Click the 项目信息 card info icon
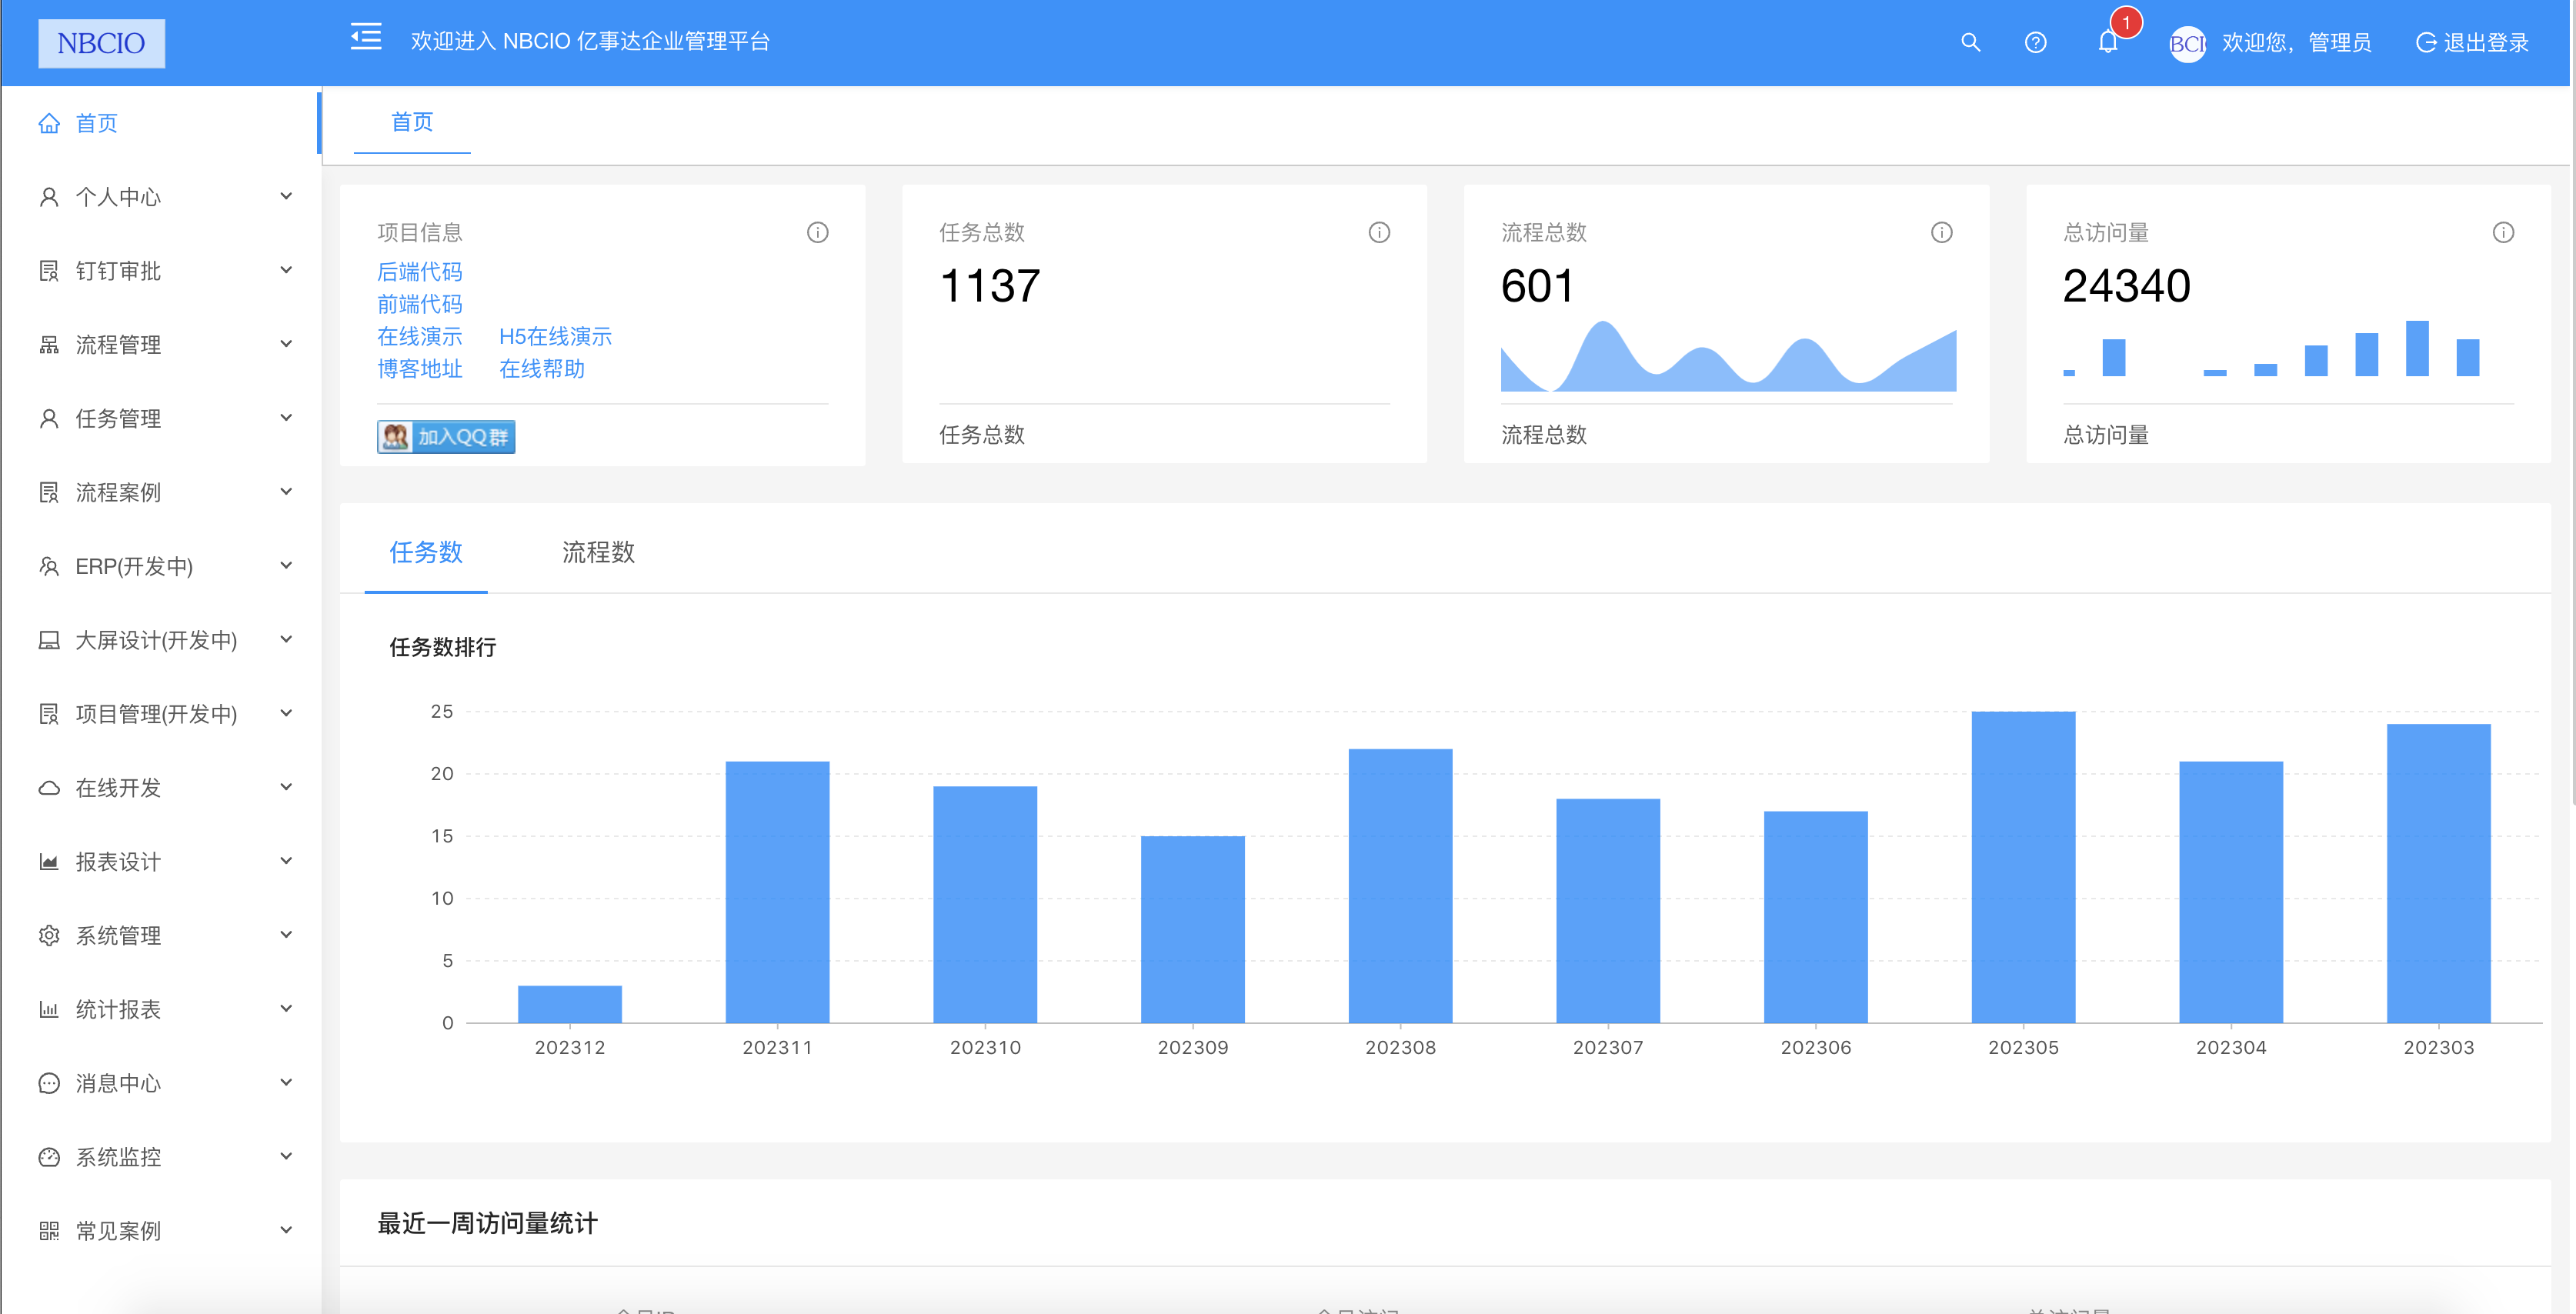The width and height of the screenshot is (2576, 1314). (x=817, y=232)
